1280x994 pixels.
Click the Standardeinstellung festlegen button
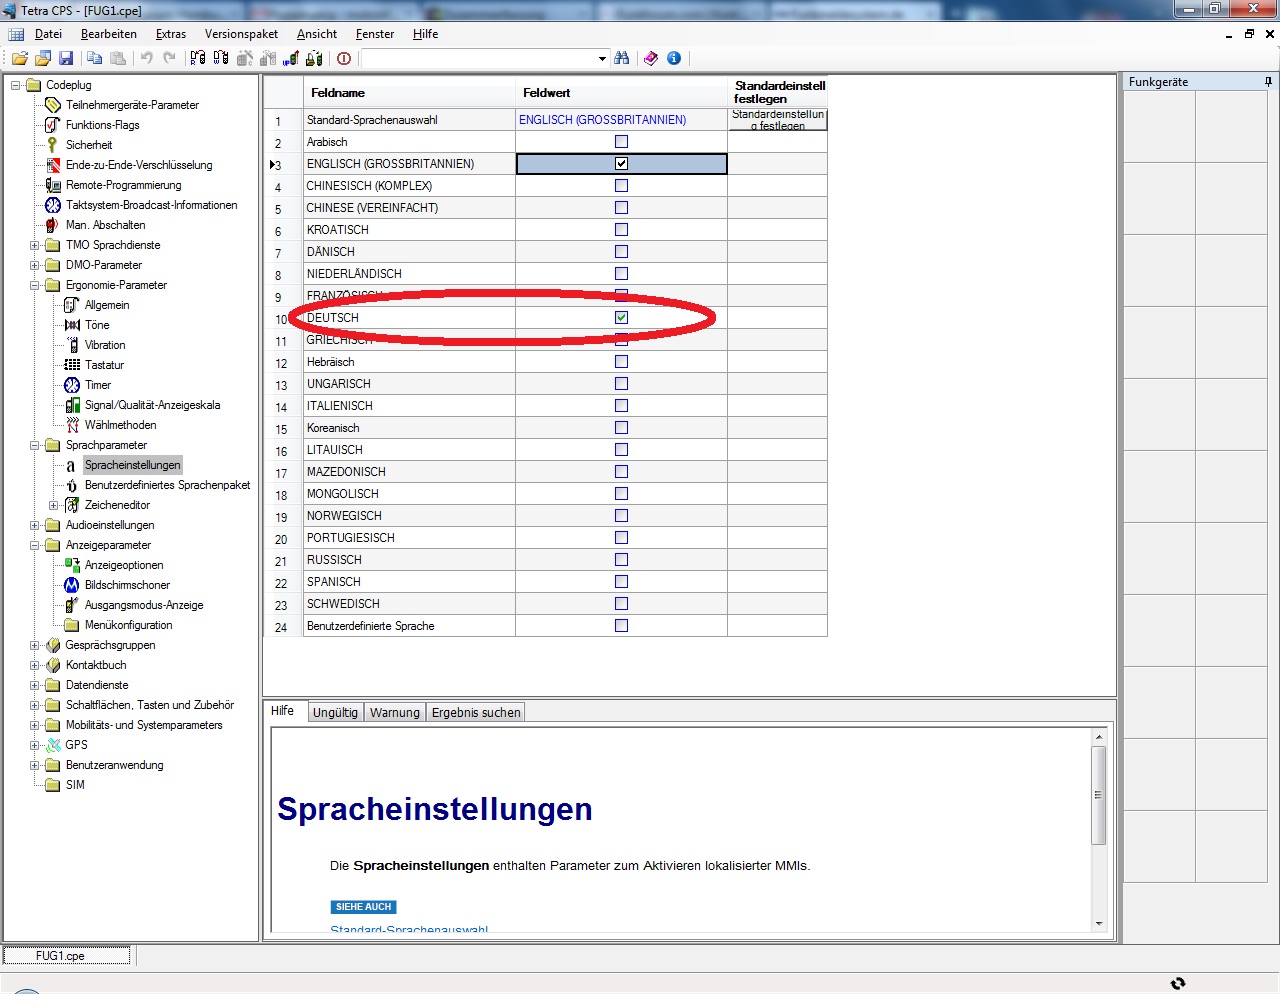click(x=778, y=120)
